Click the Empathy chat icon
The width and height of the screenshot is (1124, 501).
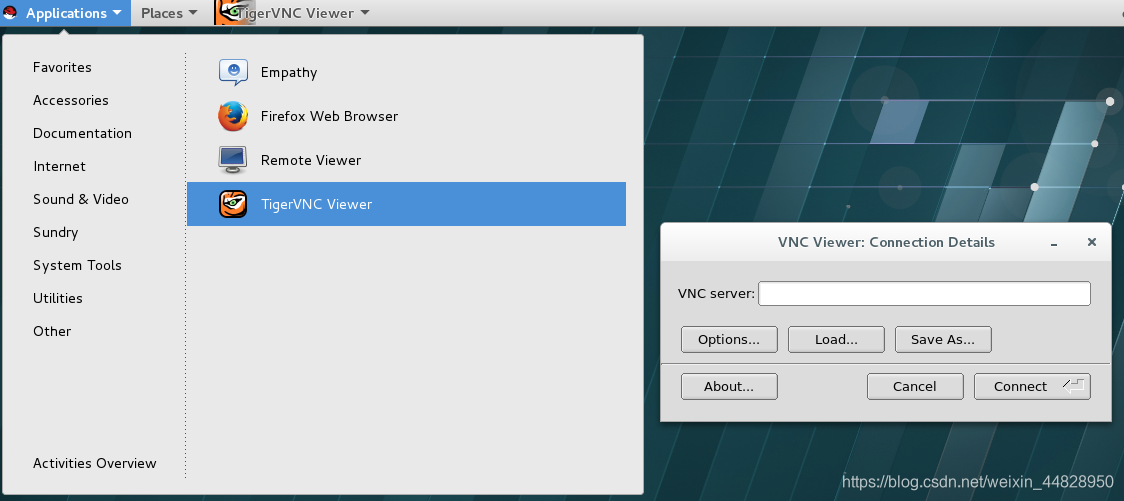pos(233,72)
